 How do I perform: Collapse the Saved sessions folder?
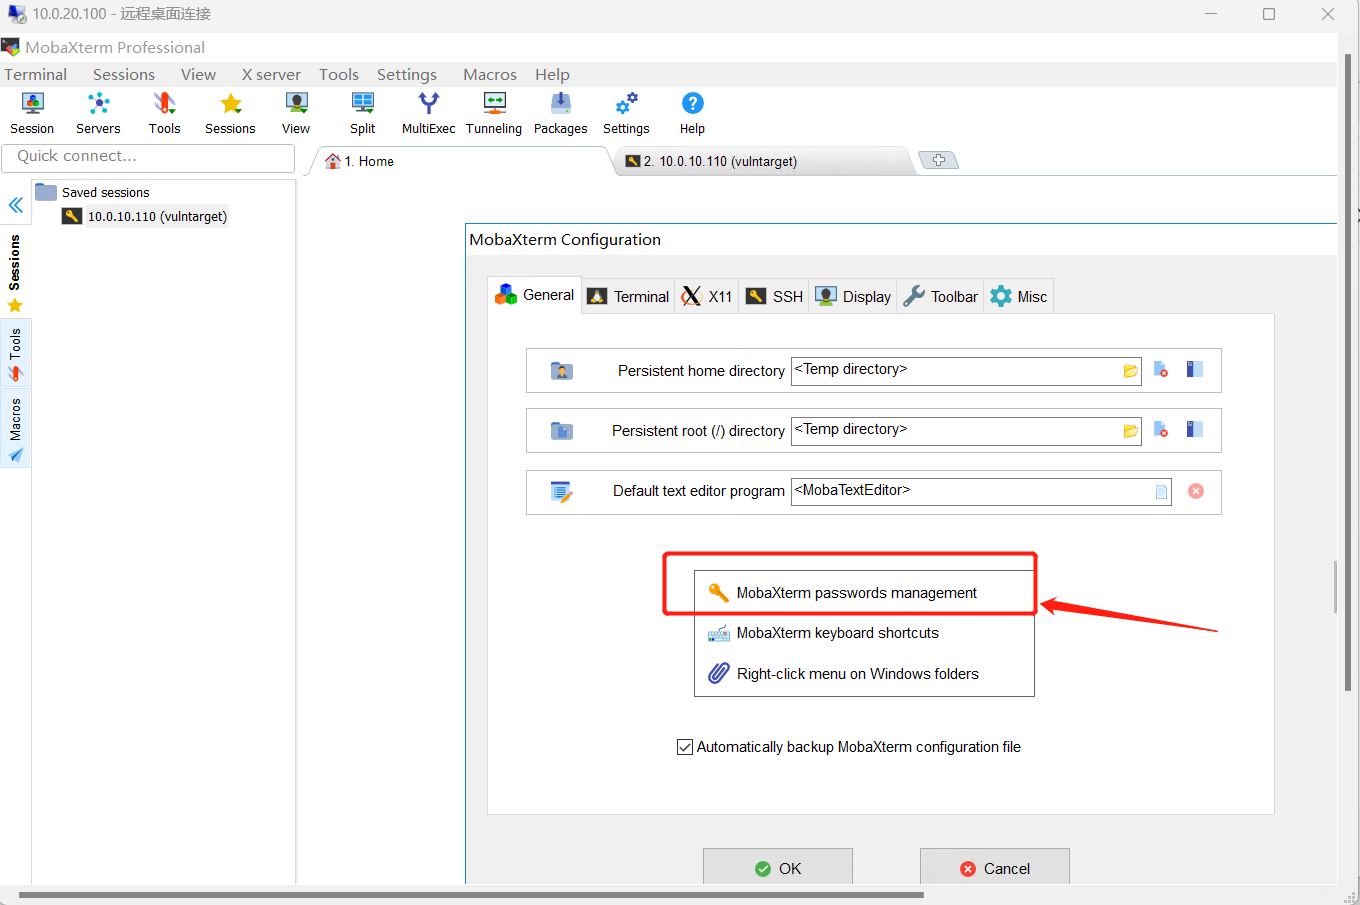(x=46, y=192)
